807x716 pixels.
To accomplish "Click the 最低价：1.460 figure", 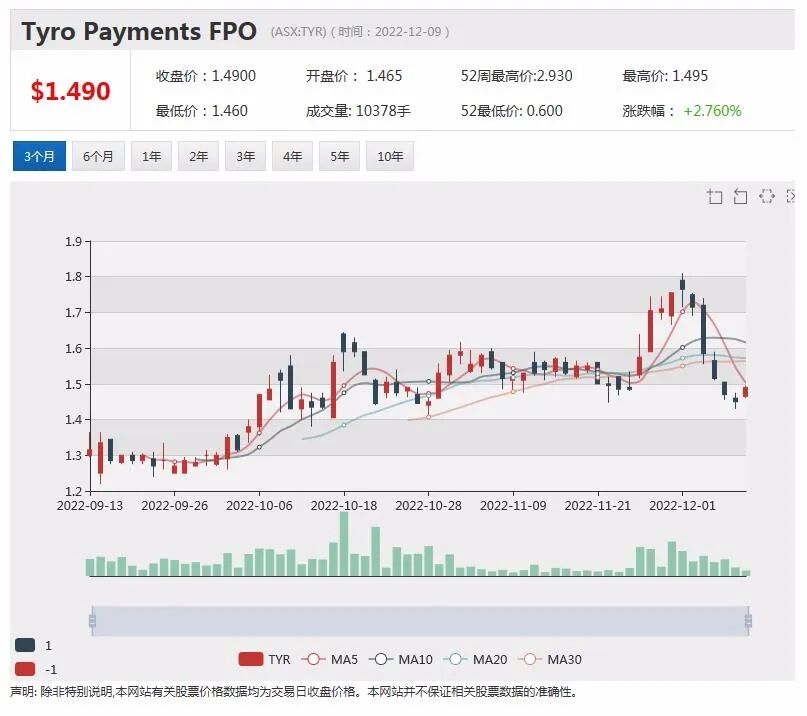I will click(202, 111).
